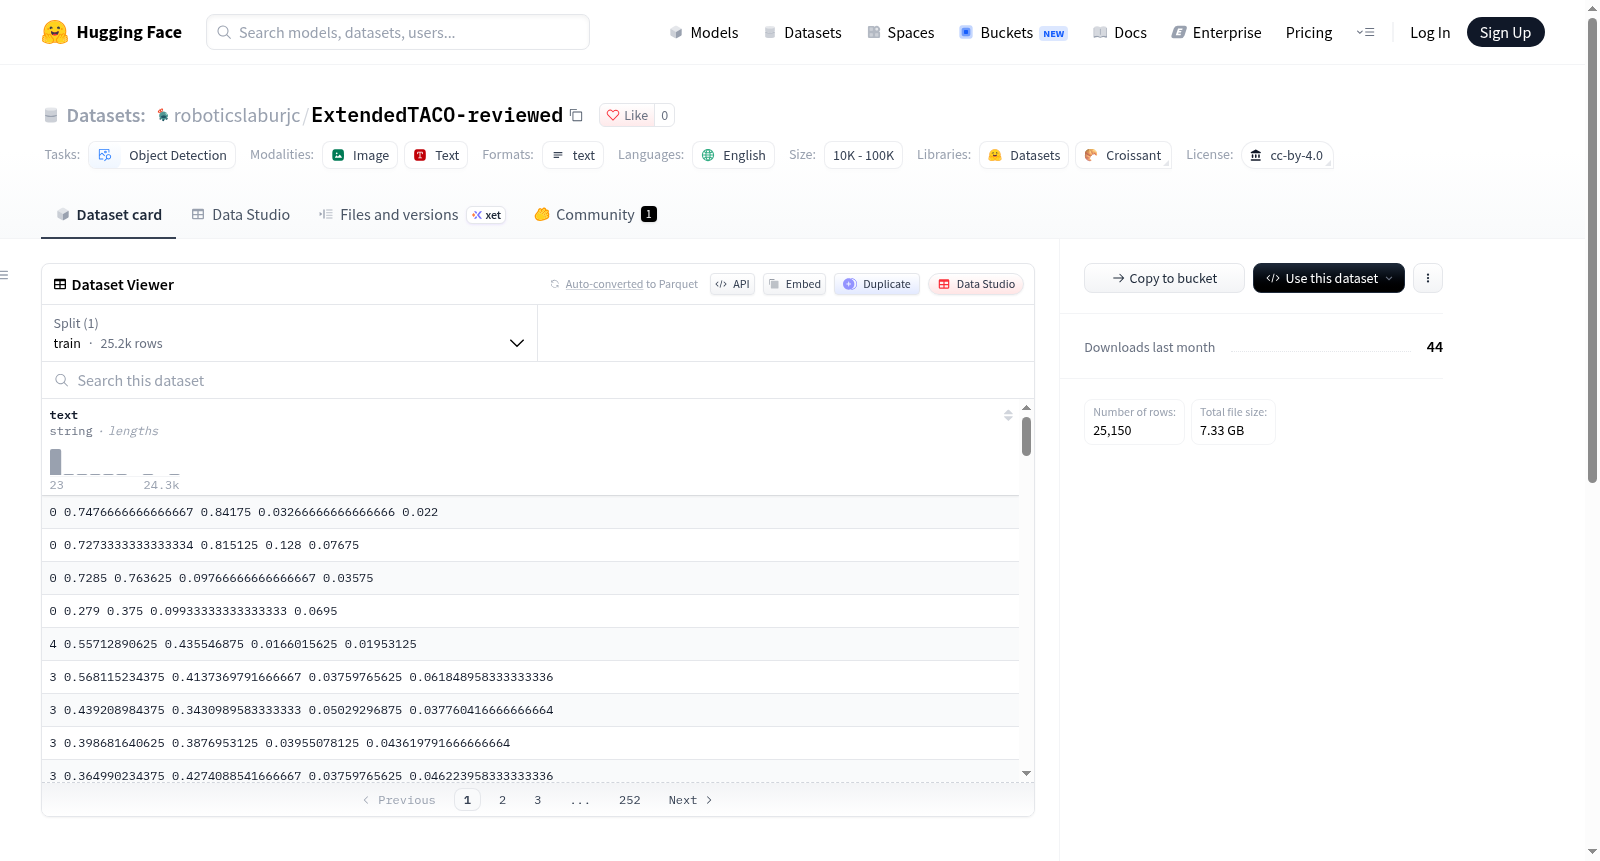Click the text lengths histogram bar
Image resolution: width=1600 pixels, height=861 pixels.
[55, 462]
